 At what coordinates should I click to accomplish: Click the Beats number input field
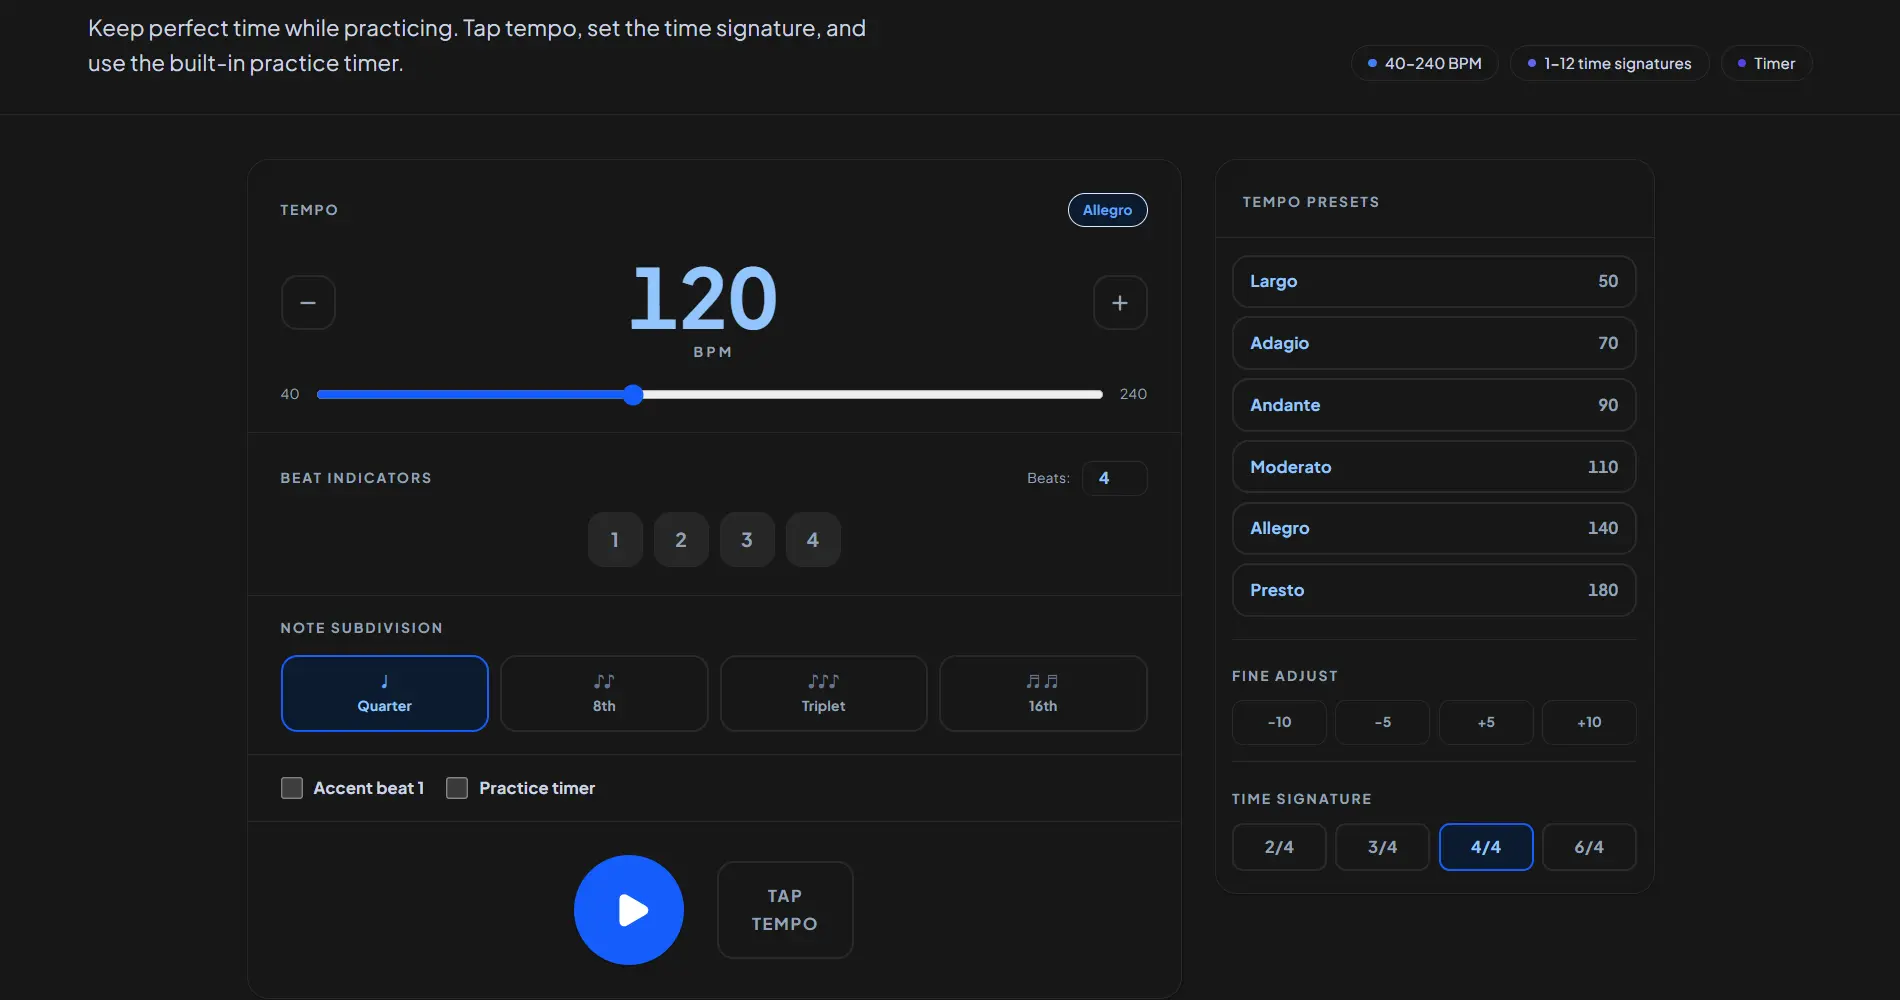click(1114, 478)
